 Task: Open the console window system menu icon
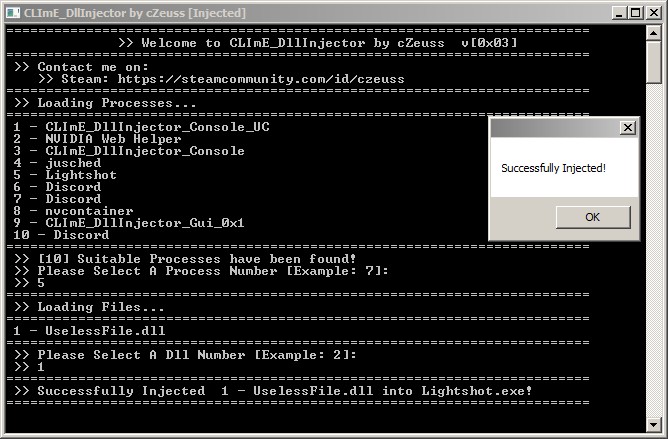tap(13, 13)
